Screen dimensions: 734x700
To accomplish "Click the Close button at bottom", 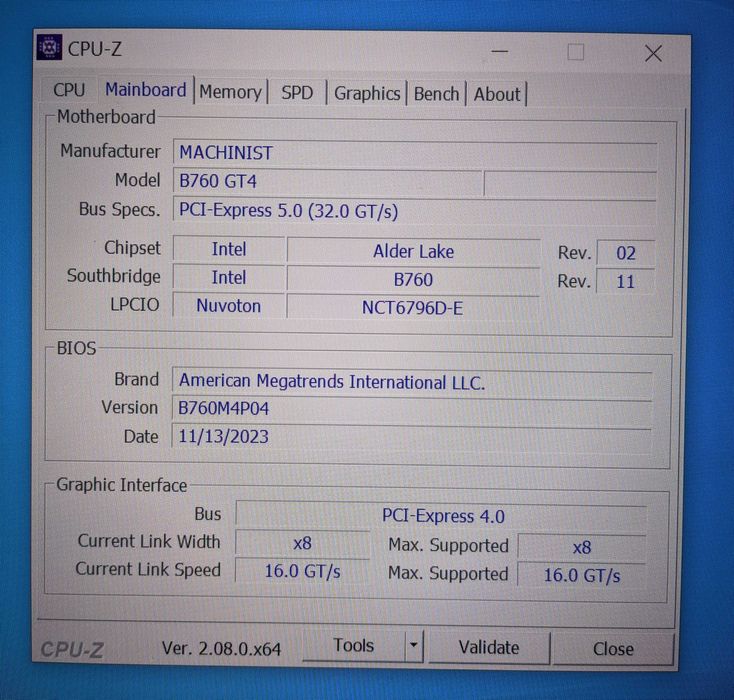I will pos(613,648).
